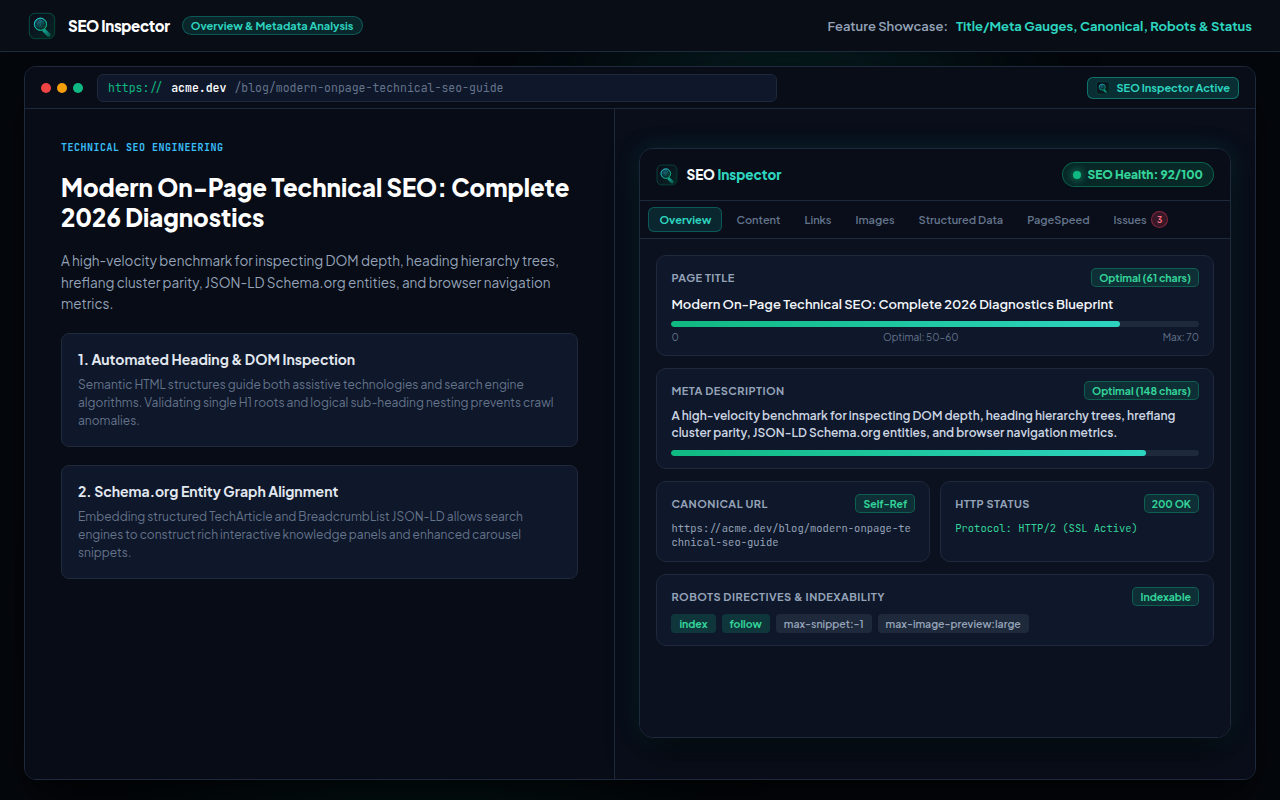The height and width of the screenshot is (800, 1280).
Task: Click the SEO Inspector title in top header
Action: point(119,26)
